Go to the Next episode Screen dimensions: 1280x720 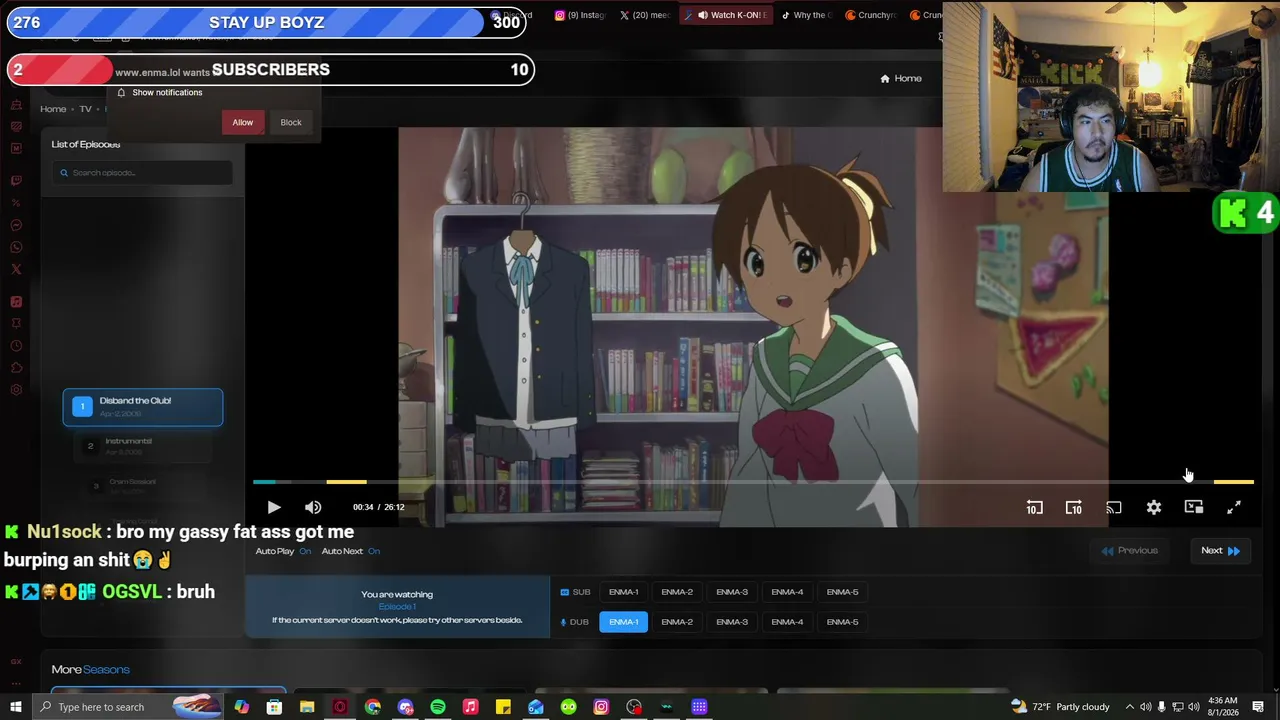[x=1220, y=551]
